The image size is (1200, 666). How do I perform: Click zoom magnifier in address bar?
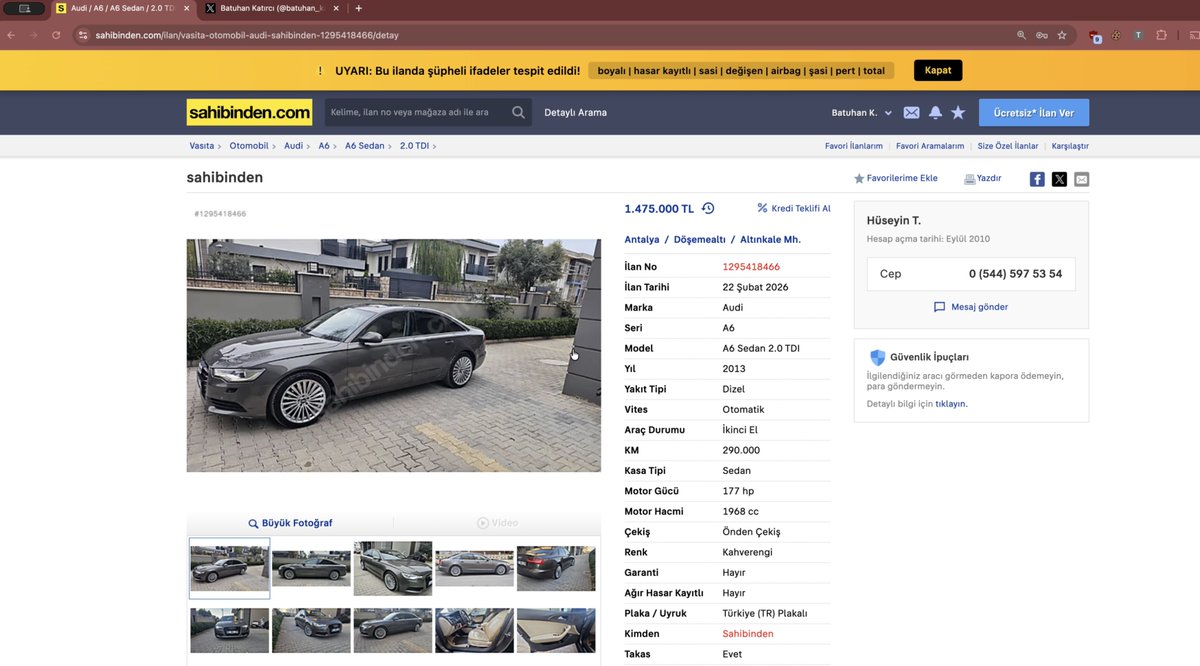1021,35
